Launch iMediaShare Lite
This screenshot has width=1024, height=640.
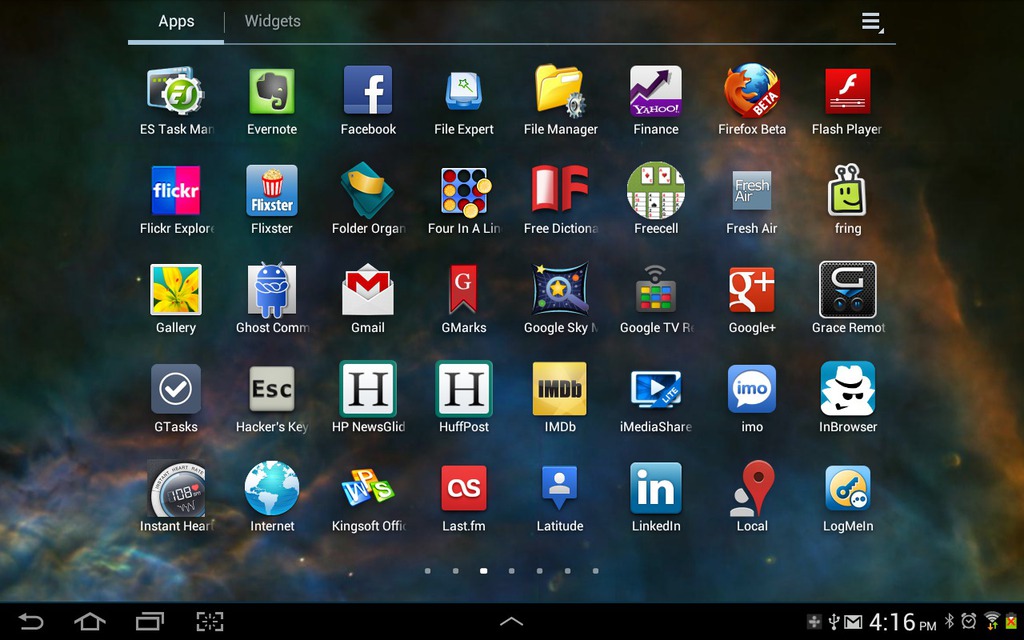coord(656,389)
